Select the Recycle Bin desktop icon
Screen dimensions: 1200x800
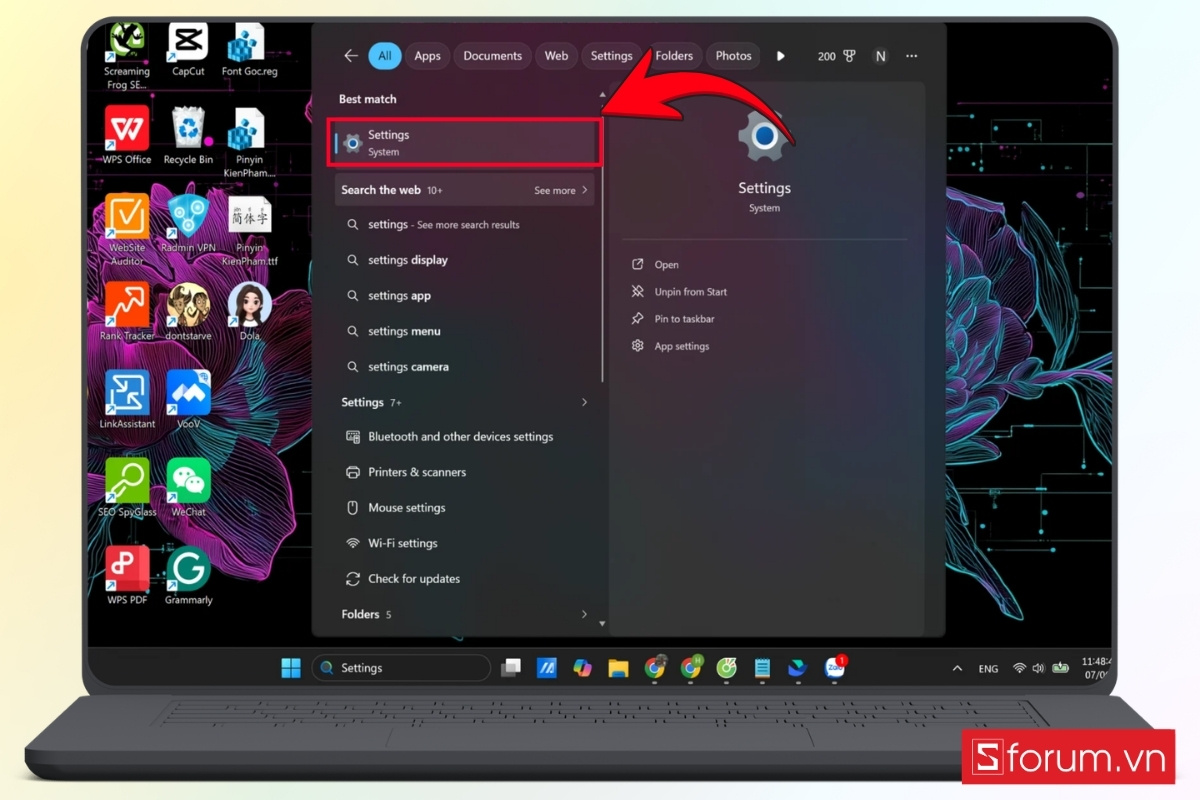188,135
